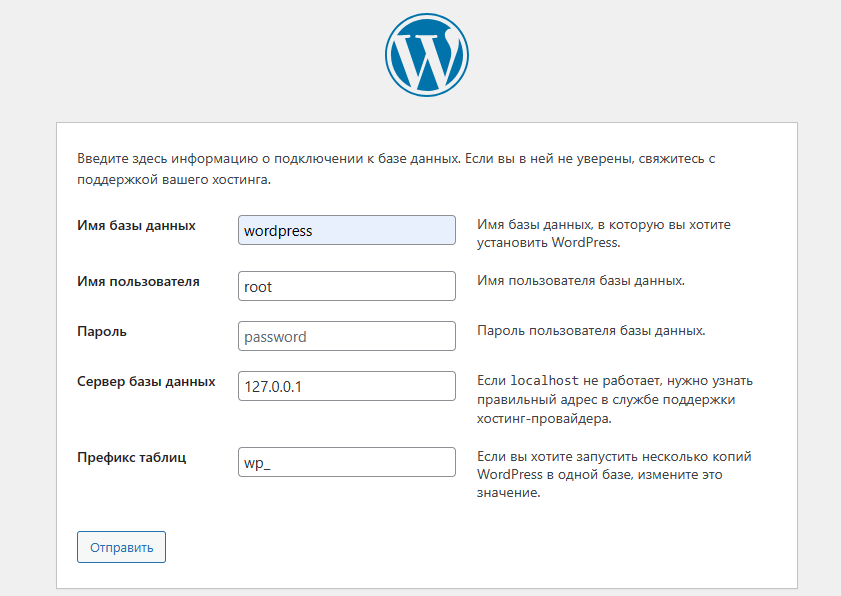Click the Пароль пользователя базы данных hint
The width and height of the screenshot is (841, 596).
point(591,330)
